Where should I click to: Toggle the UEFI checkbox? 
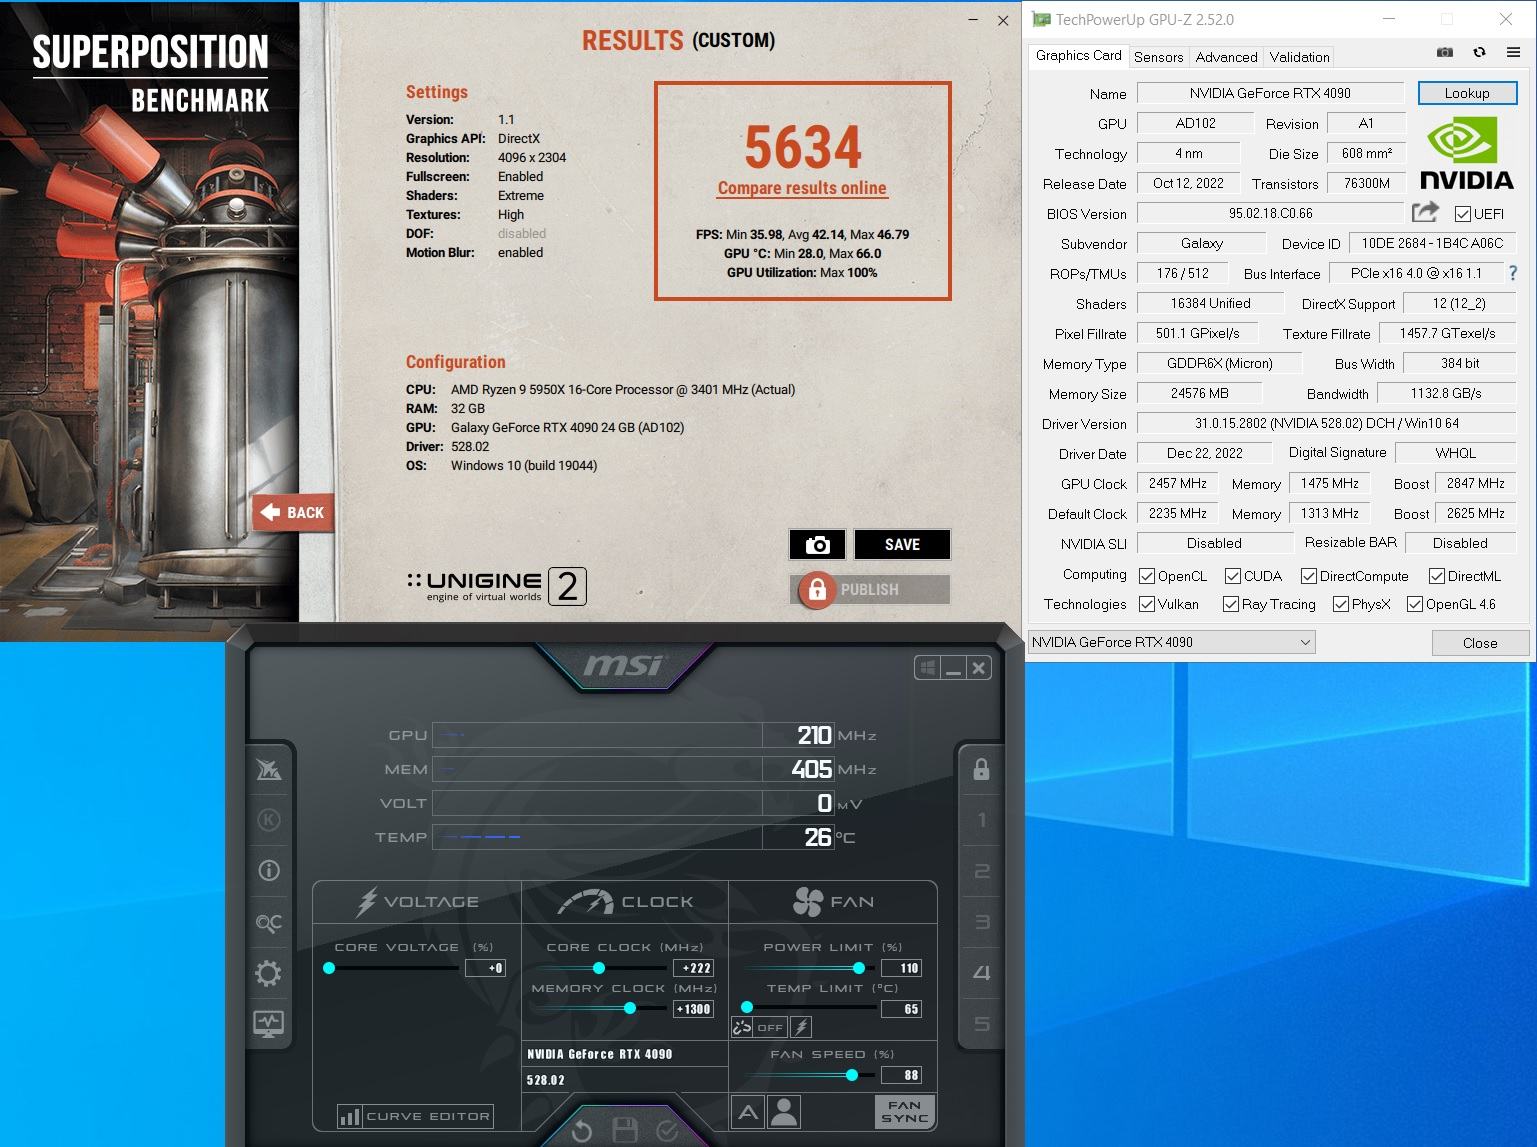1463,214
